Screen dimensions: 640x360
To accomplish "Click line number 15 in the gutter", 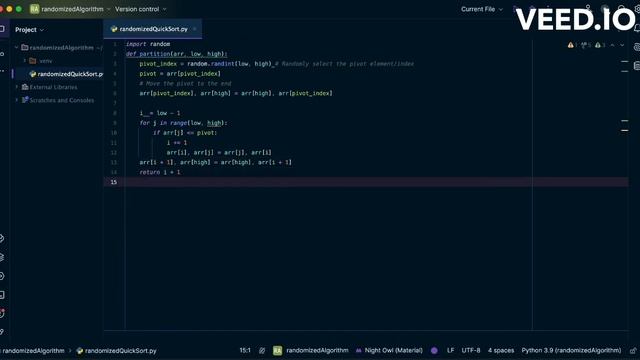I will (113, 182).
